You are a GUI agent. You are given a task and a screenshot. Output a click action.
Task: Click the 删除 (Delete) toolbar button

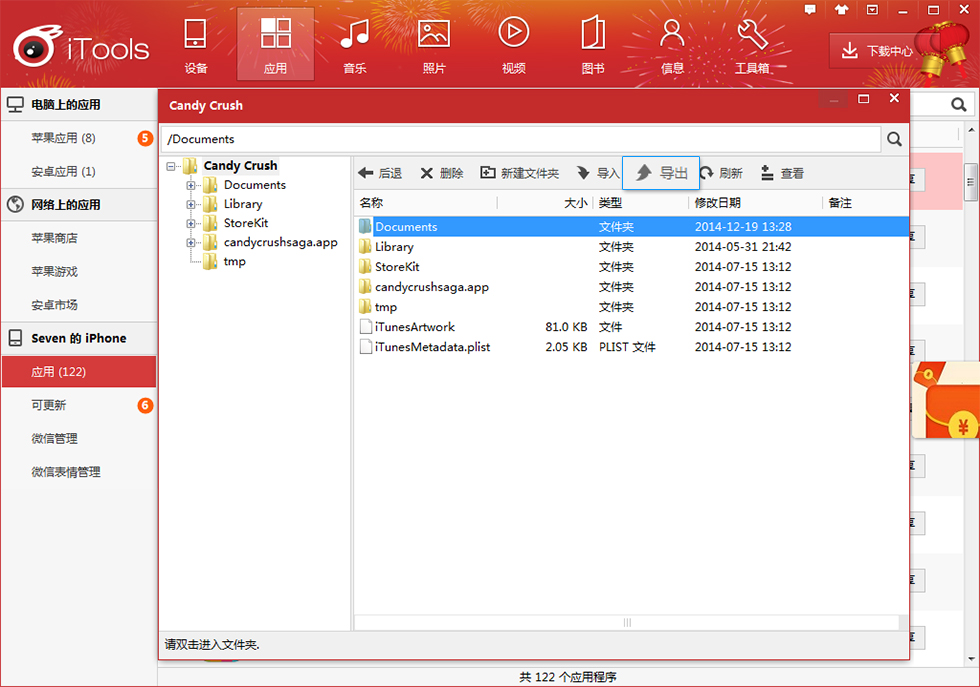click(442, 173)
